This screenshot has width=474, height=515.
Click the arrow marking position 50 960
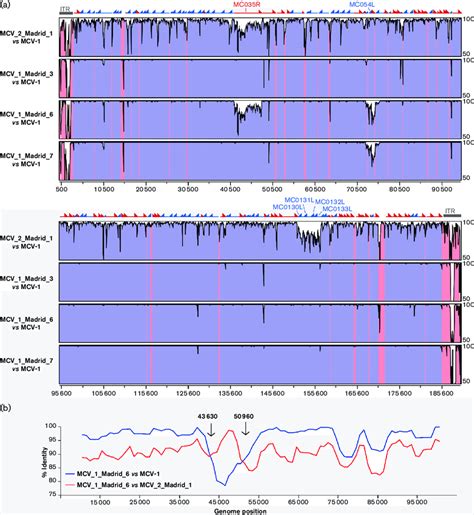[245, 429]
